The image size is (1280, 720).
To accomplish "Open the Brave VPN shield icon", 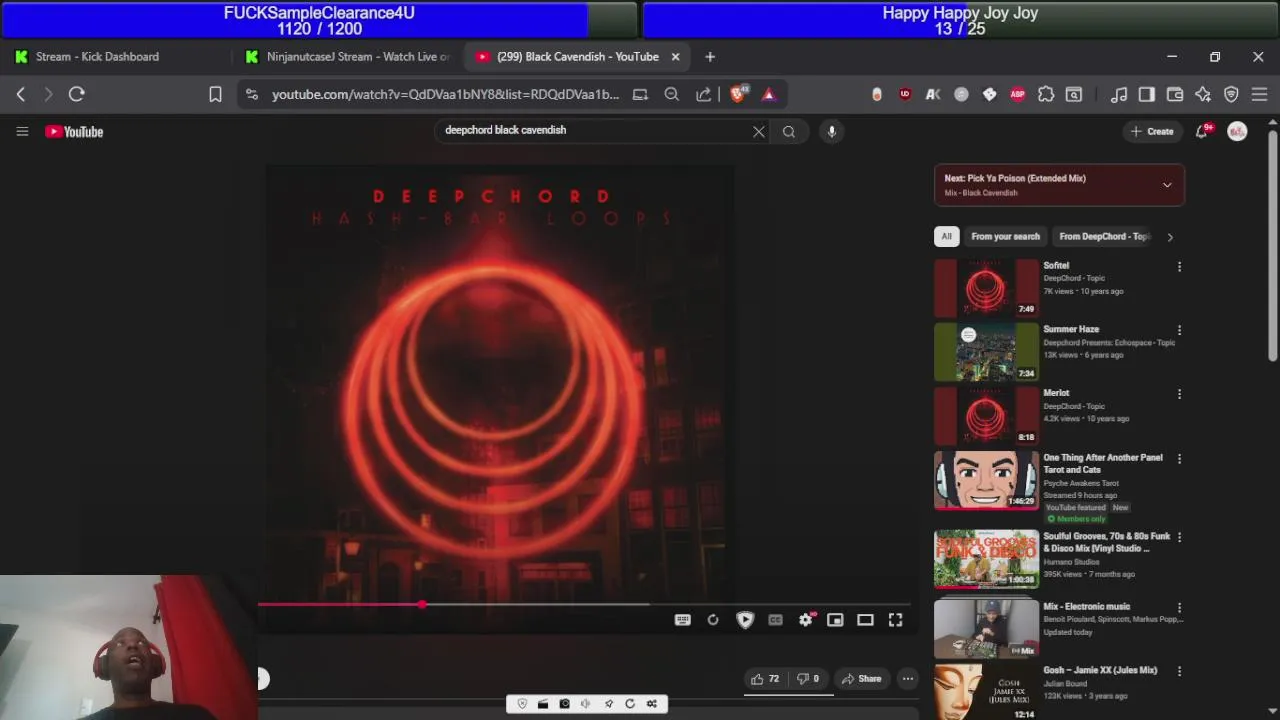I will [x=1231, y=94].
